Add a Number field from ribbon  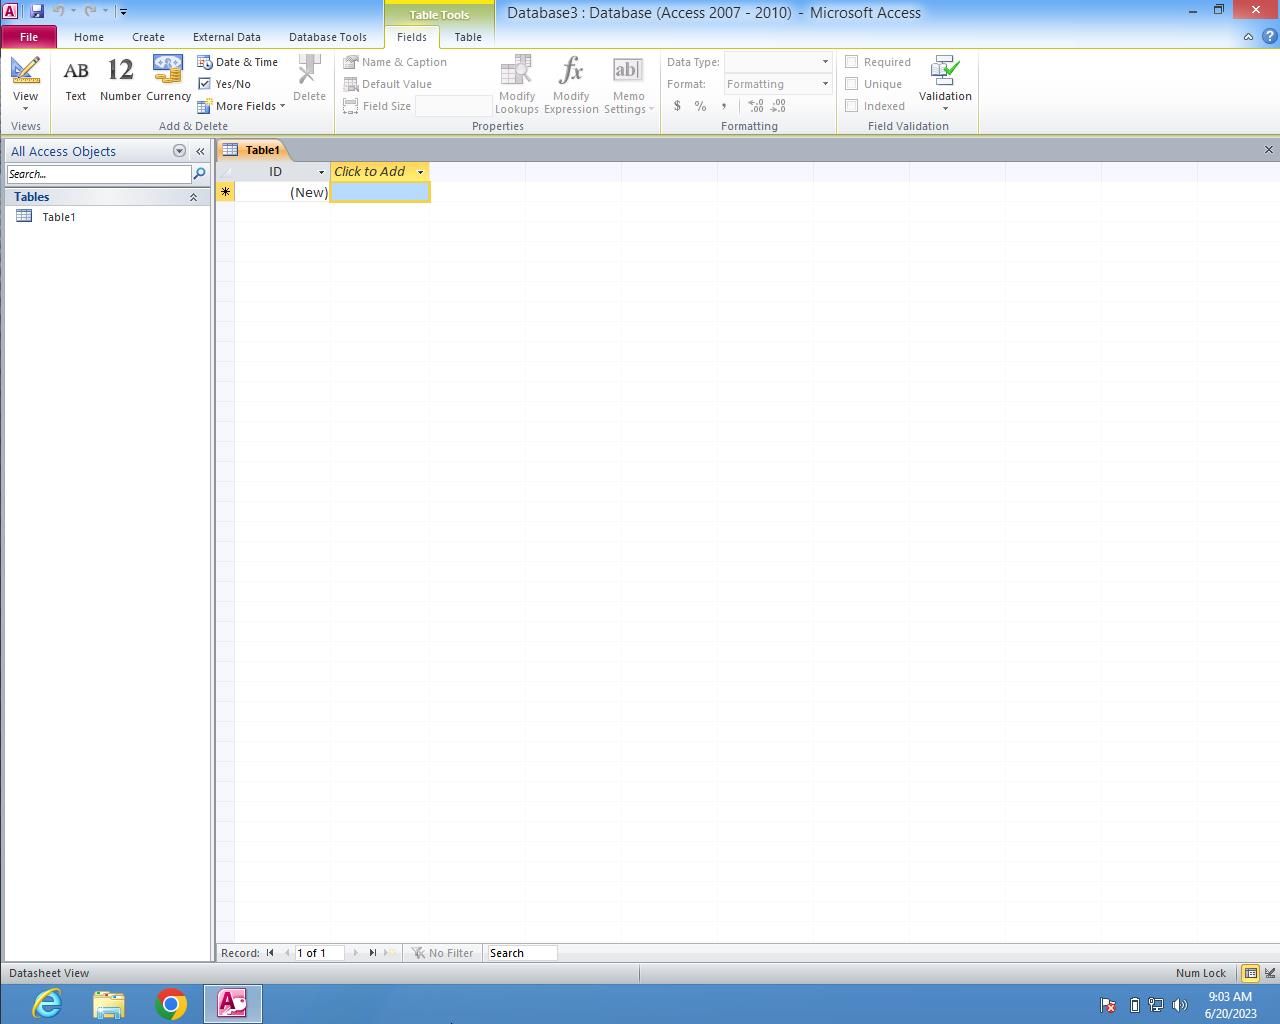[x=120, y=80]
